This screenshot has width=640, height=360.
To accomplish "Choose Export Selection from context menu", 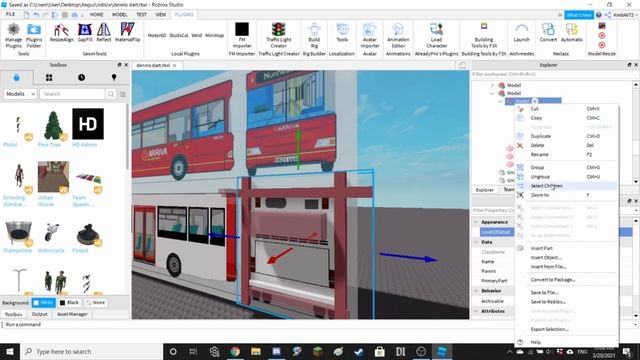I will (x=567, y=329).
